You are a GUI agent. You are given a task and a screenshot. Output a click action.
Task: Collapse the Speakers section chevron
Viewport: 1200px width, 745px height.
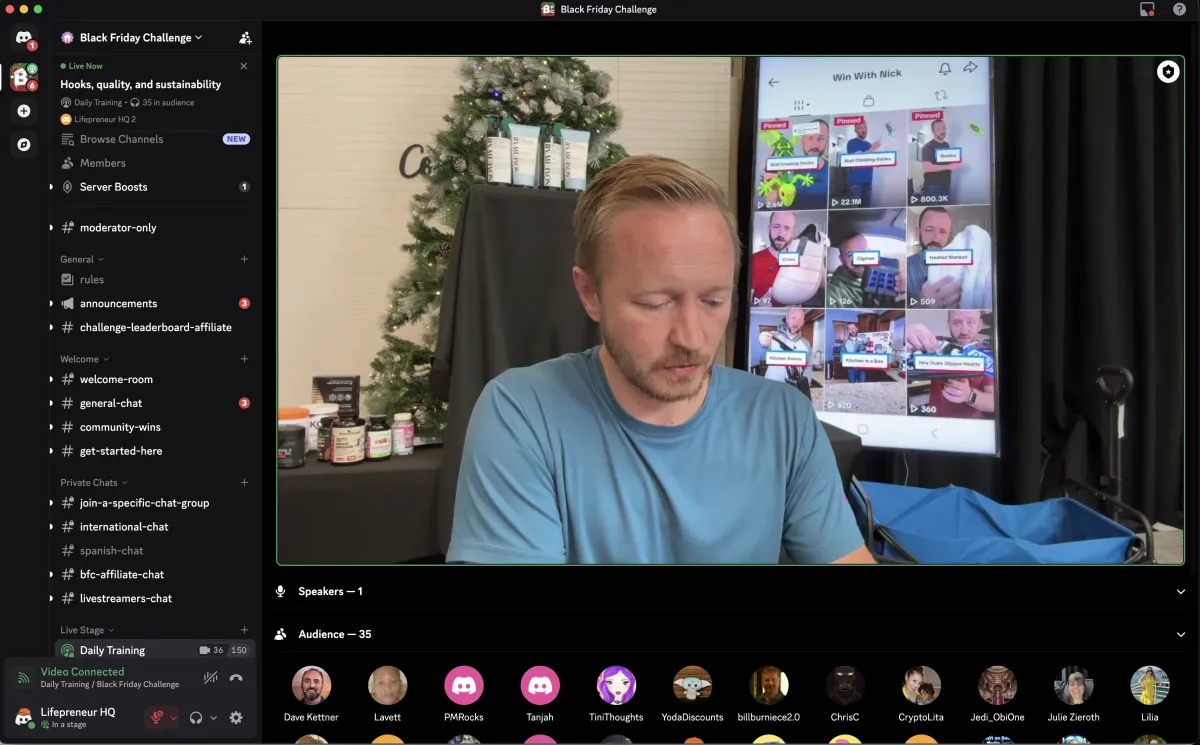(1181, 592)
